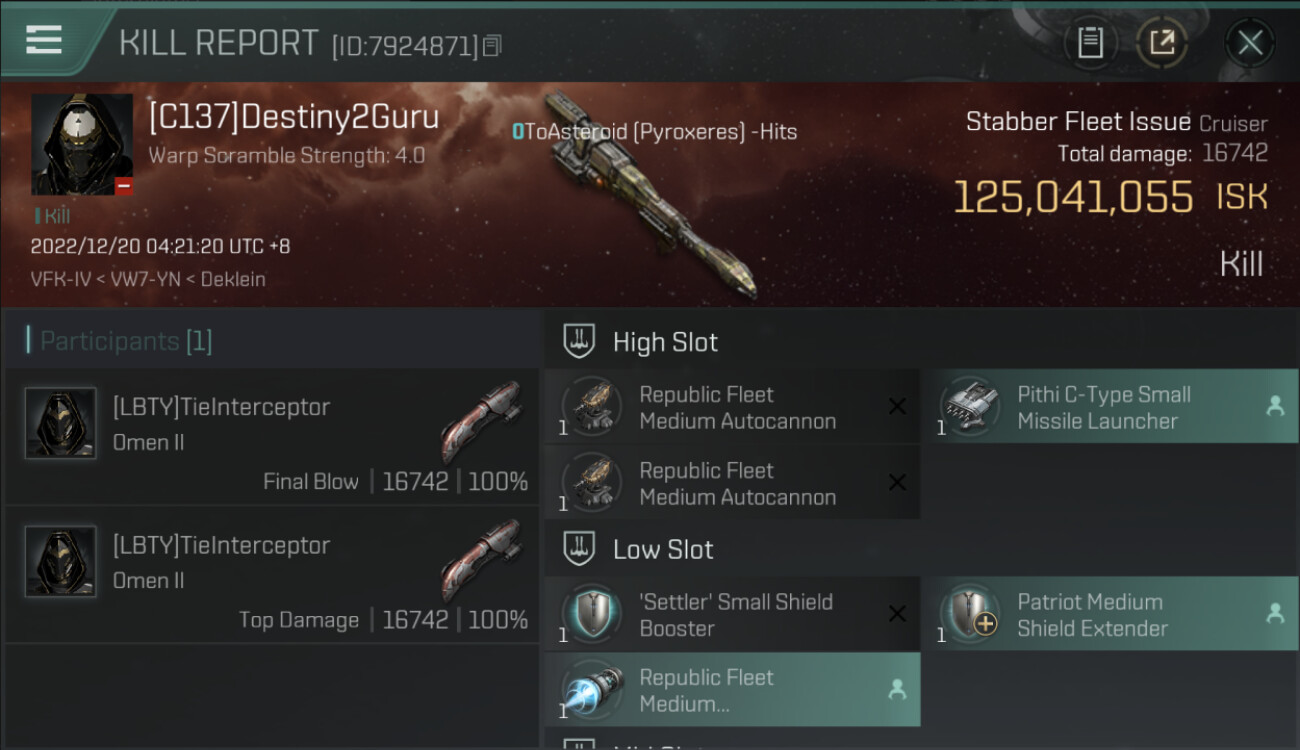Screen dimensions: 1300x750
Task: View TieInterceptor Final Blow entry
Action: [x=272, y=436]
